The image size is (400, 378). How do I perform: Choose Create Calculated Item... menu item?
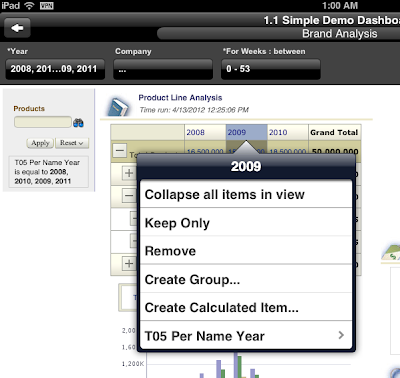click(246, 307)
